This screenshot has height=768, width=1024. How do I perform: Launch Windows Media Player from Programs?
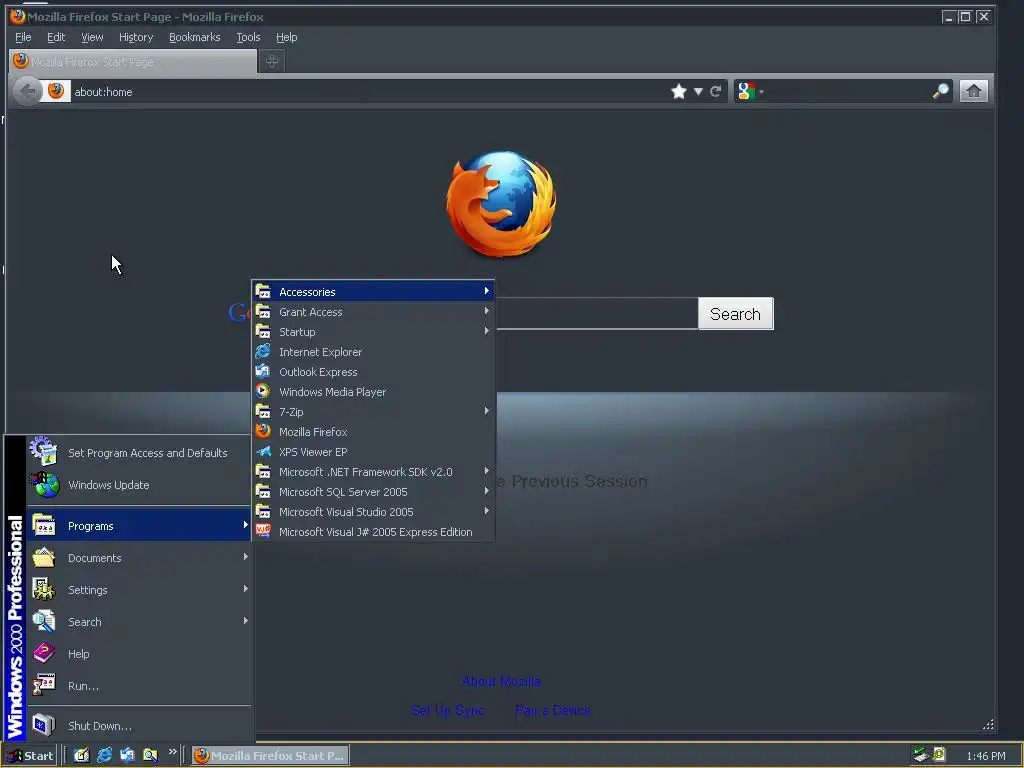tap(373, 392)
